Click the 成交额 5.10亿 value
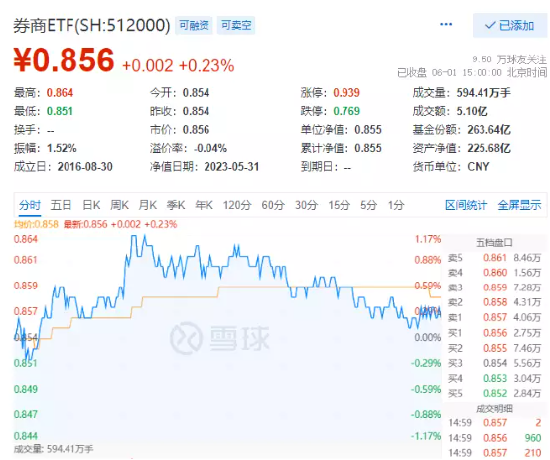Viewport: 550px width, 460px height. [x=472, y=111]
